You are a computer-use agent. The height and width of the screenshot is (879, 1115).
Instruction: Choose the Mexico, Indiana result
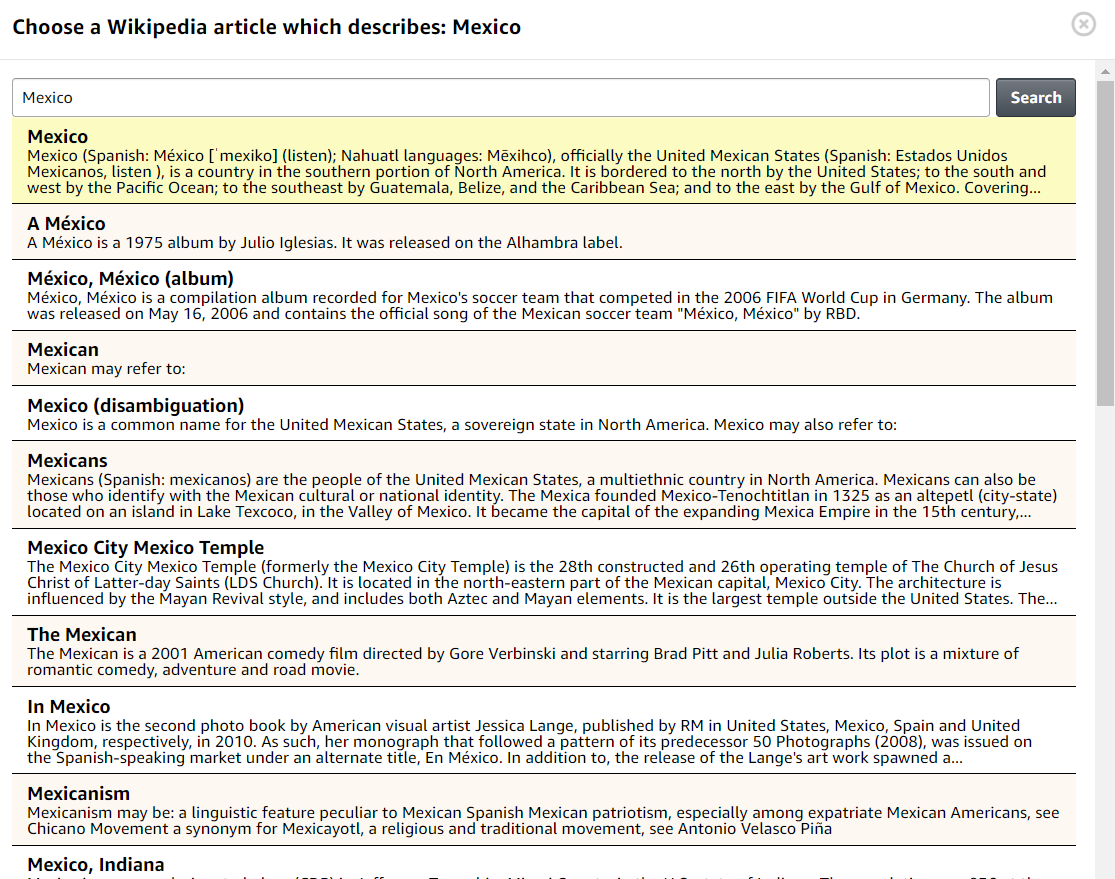(95, 865)
